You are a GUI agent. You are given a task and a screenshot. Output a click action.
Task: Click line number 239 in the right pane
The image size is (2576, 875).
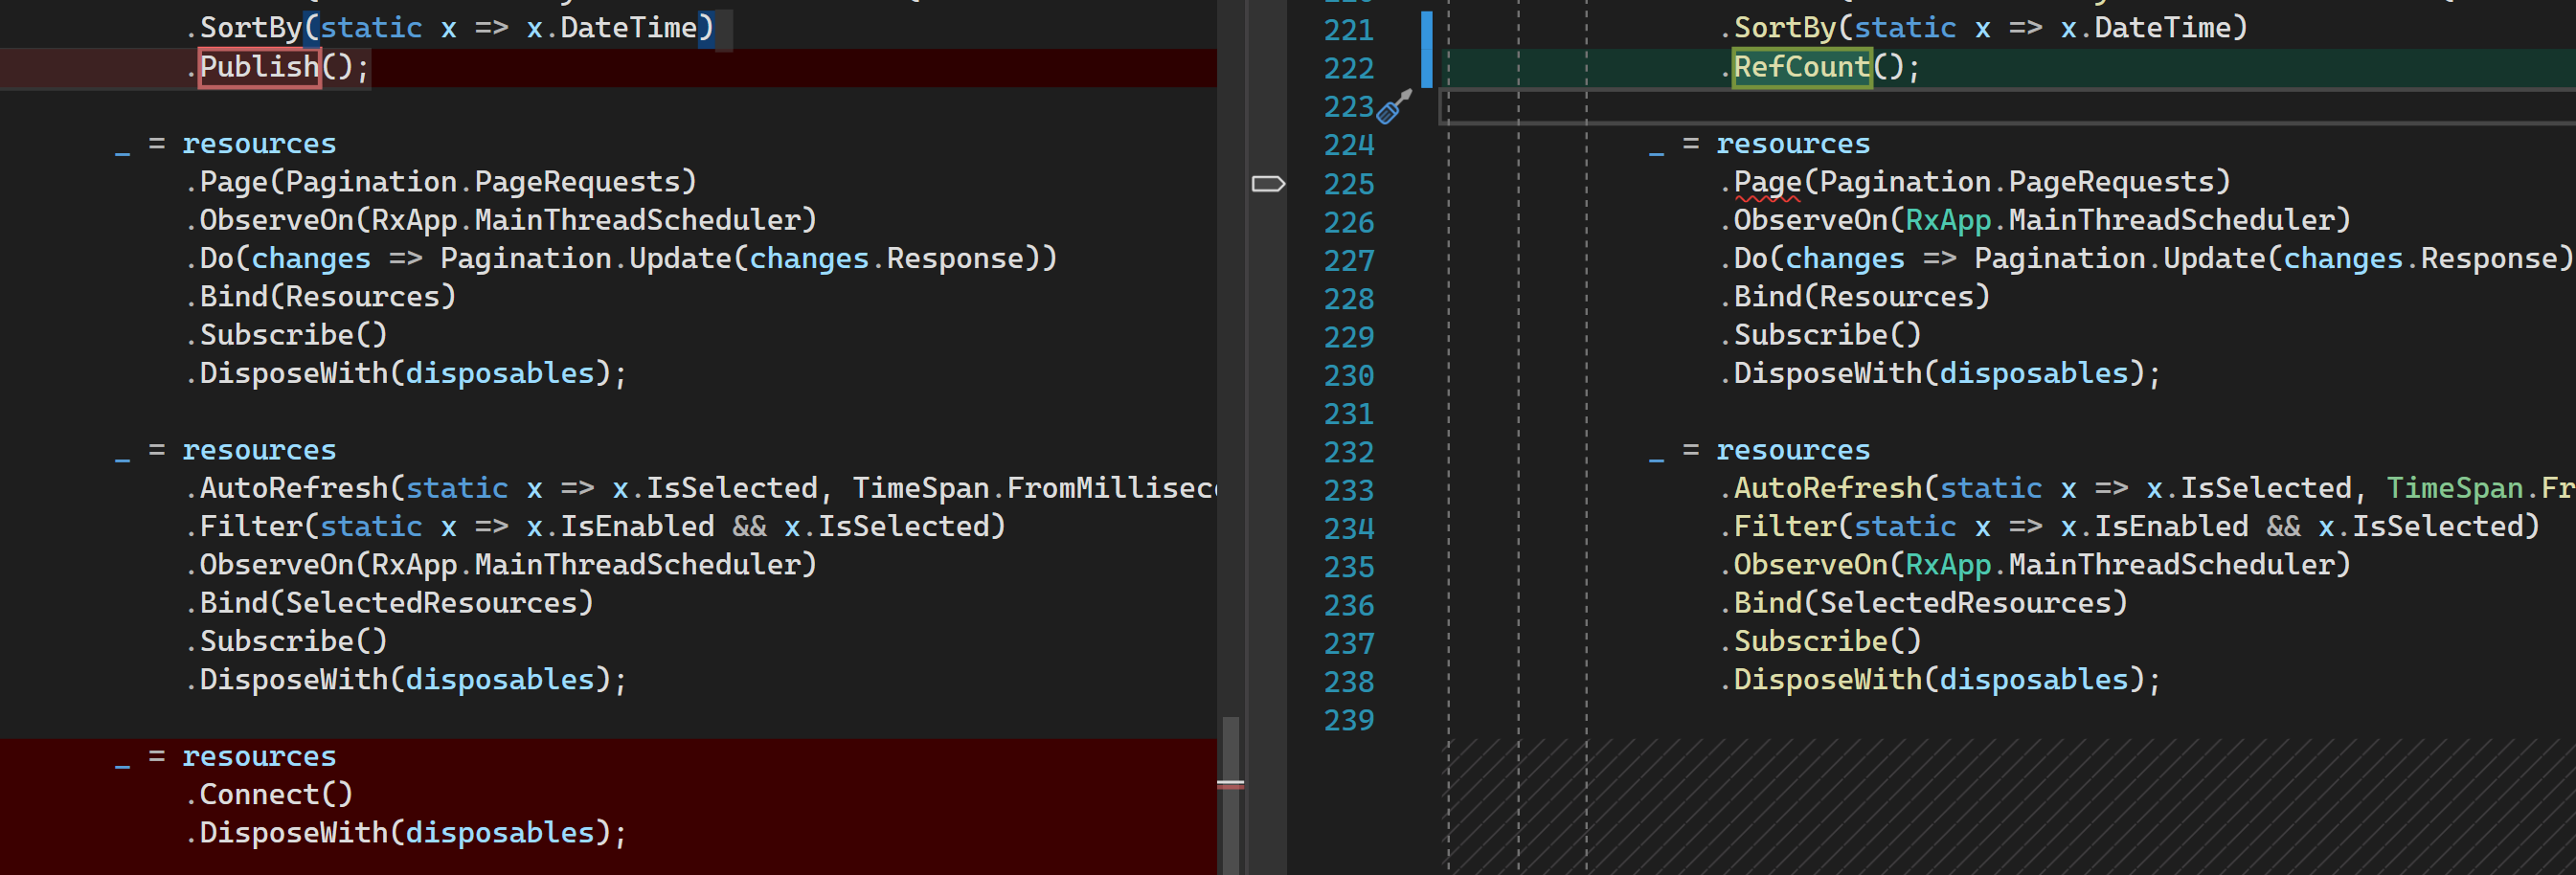pyautogui.click(x=1348, y=720)
